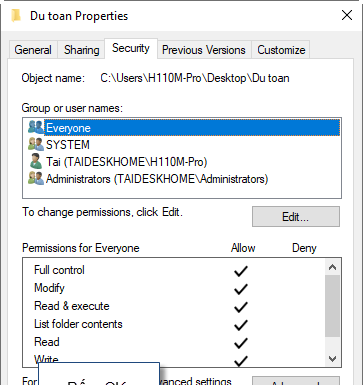The width and height of the screenshot is (363, 385).
Task: Open the Customize tab
Action: (x=281, y=50)
